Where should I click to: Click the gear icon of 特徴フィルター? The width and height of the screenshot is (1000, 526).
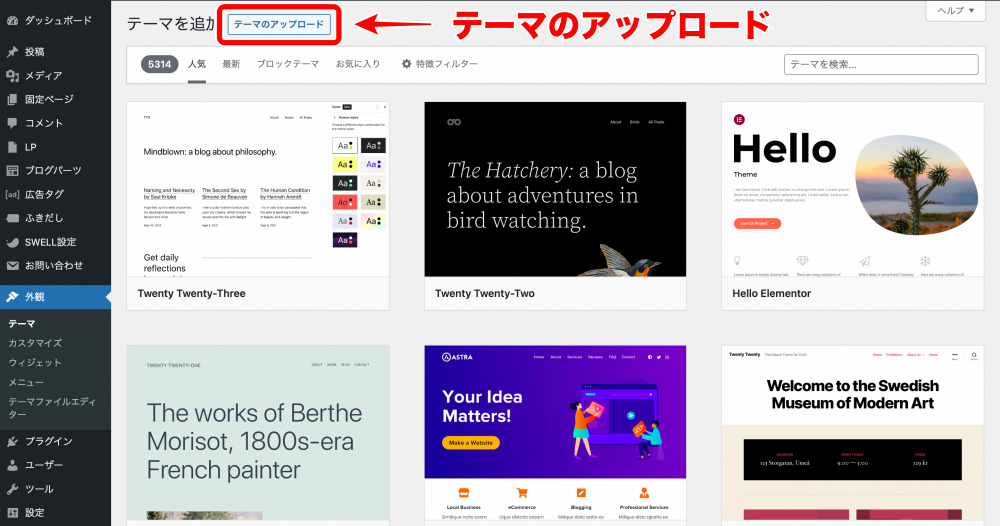click(x=406, y=64)
